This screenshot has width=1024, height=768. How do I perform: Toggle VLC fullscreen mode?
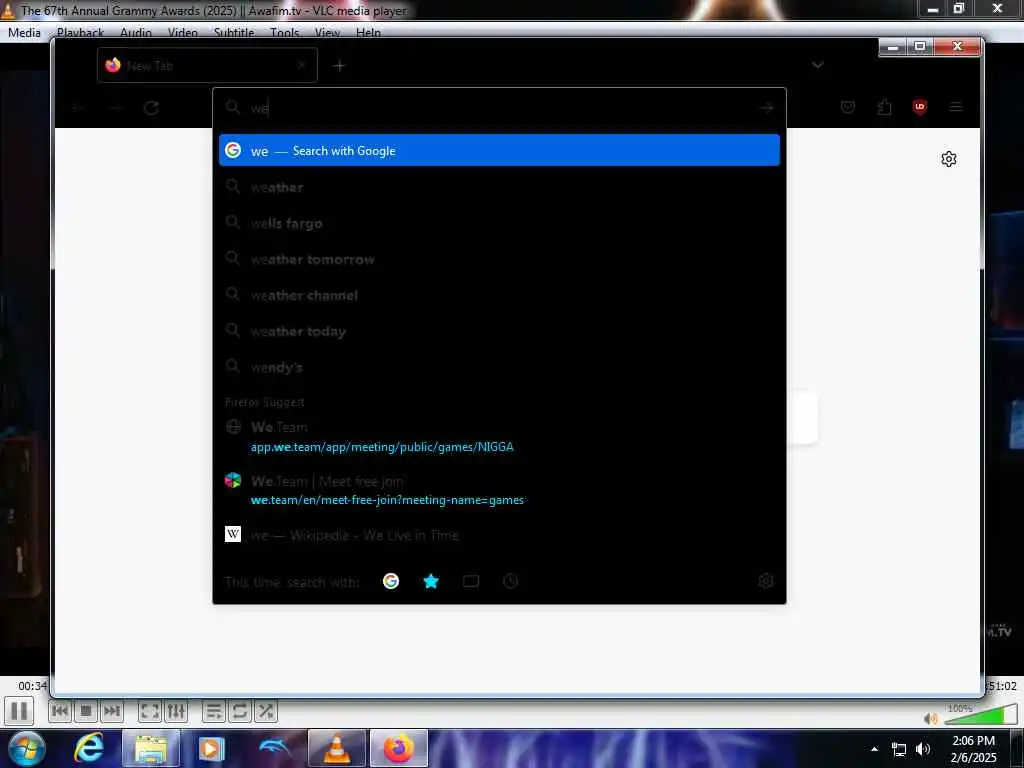pos(150,711)
